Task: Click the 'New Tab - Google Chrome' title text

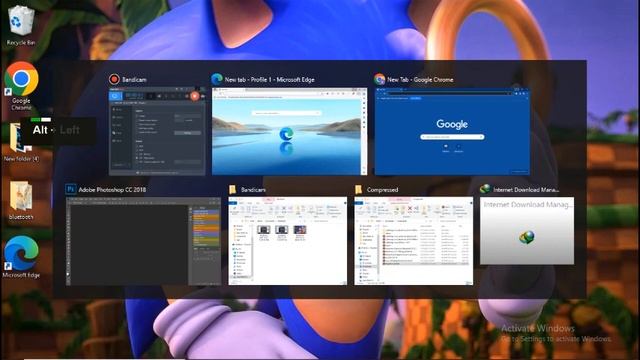Action: coord(420,80)
